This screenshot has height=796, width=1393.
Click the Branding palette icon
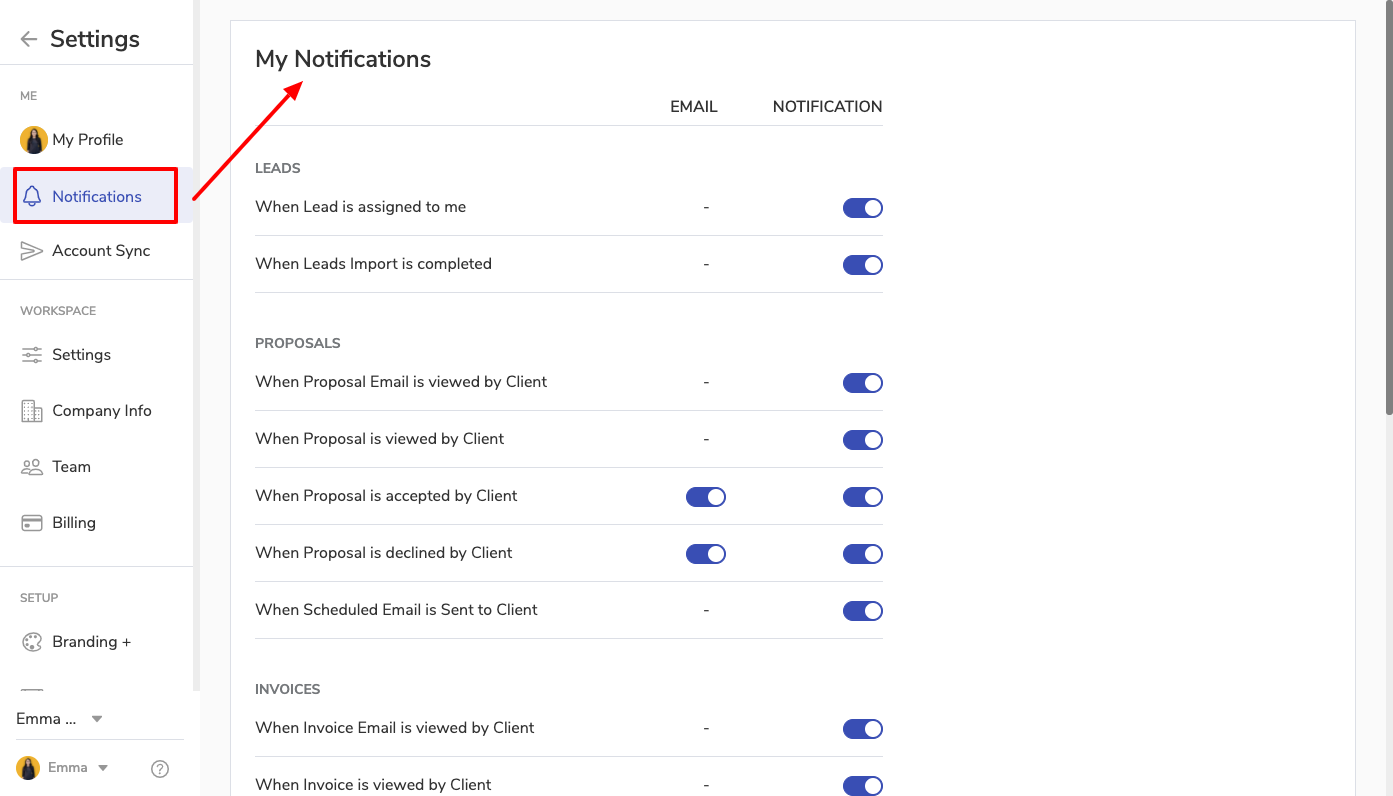(32, 642)
